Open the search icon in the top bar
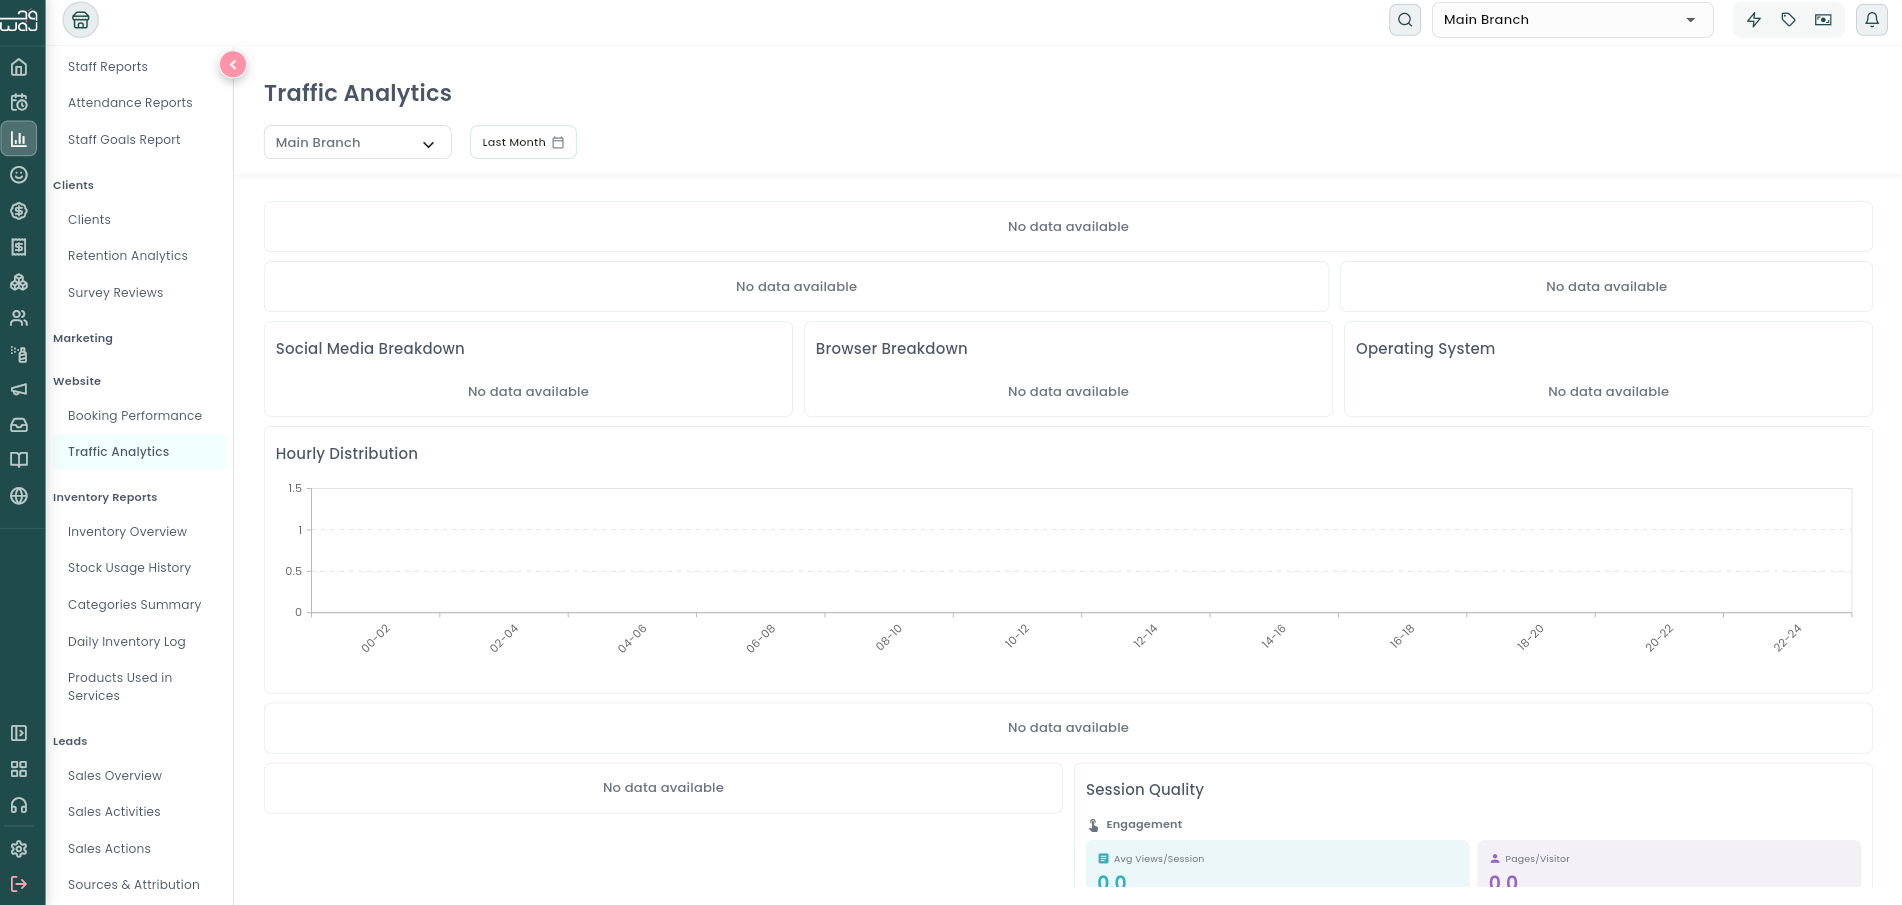Viewport: 1902px width, 905px height. pyautogui.click(x=1405, y=20)
